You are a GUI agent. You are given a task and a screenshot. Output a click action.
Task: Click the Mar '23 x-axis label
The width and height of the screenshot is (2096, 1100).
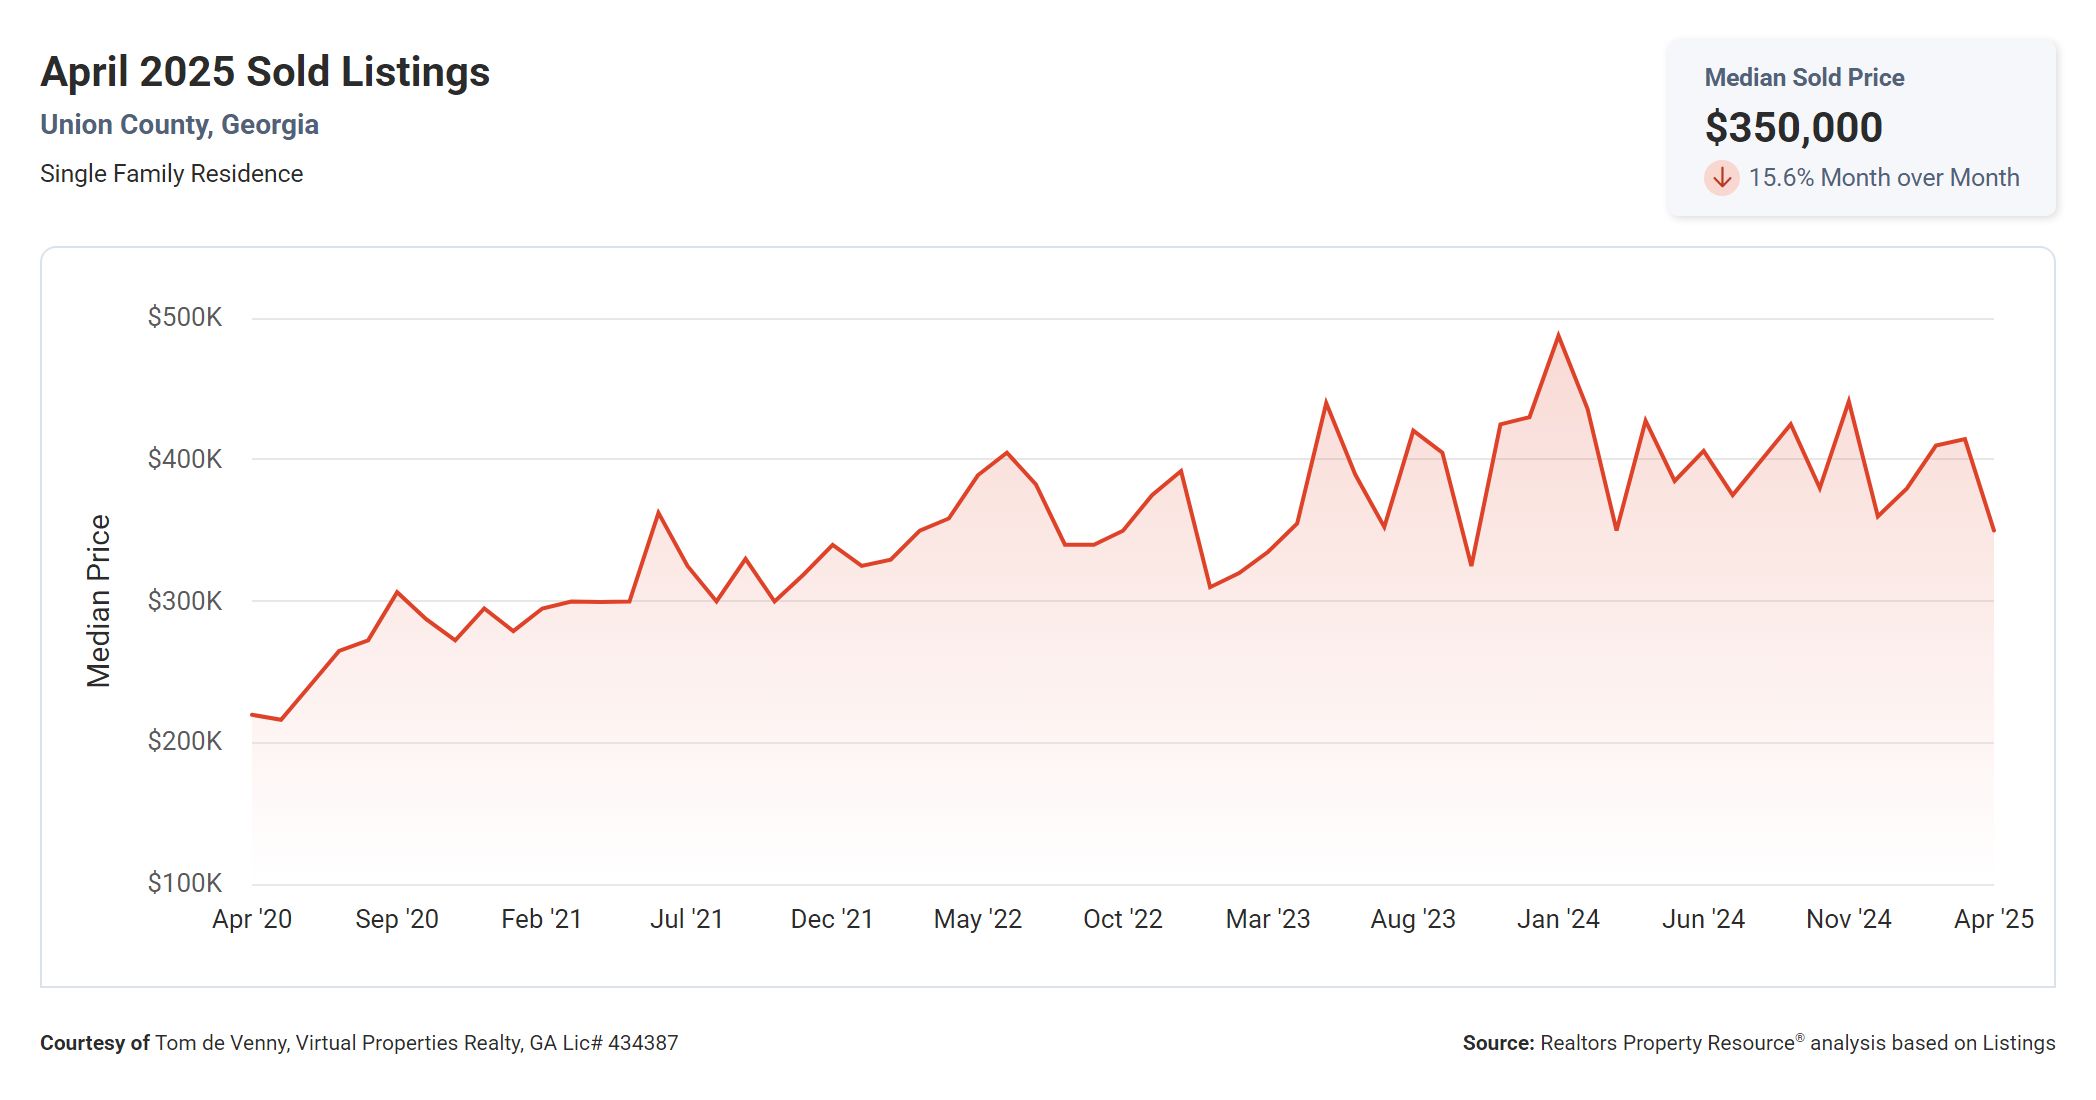click(x=1267, y=919)
